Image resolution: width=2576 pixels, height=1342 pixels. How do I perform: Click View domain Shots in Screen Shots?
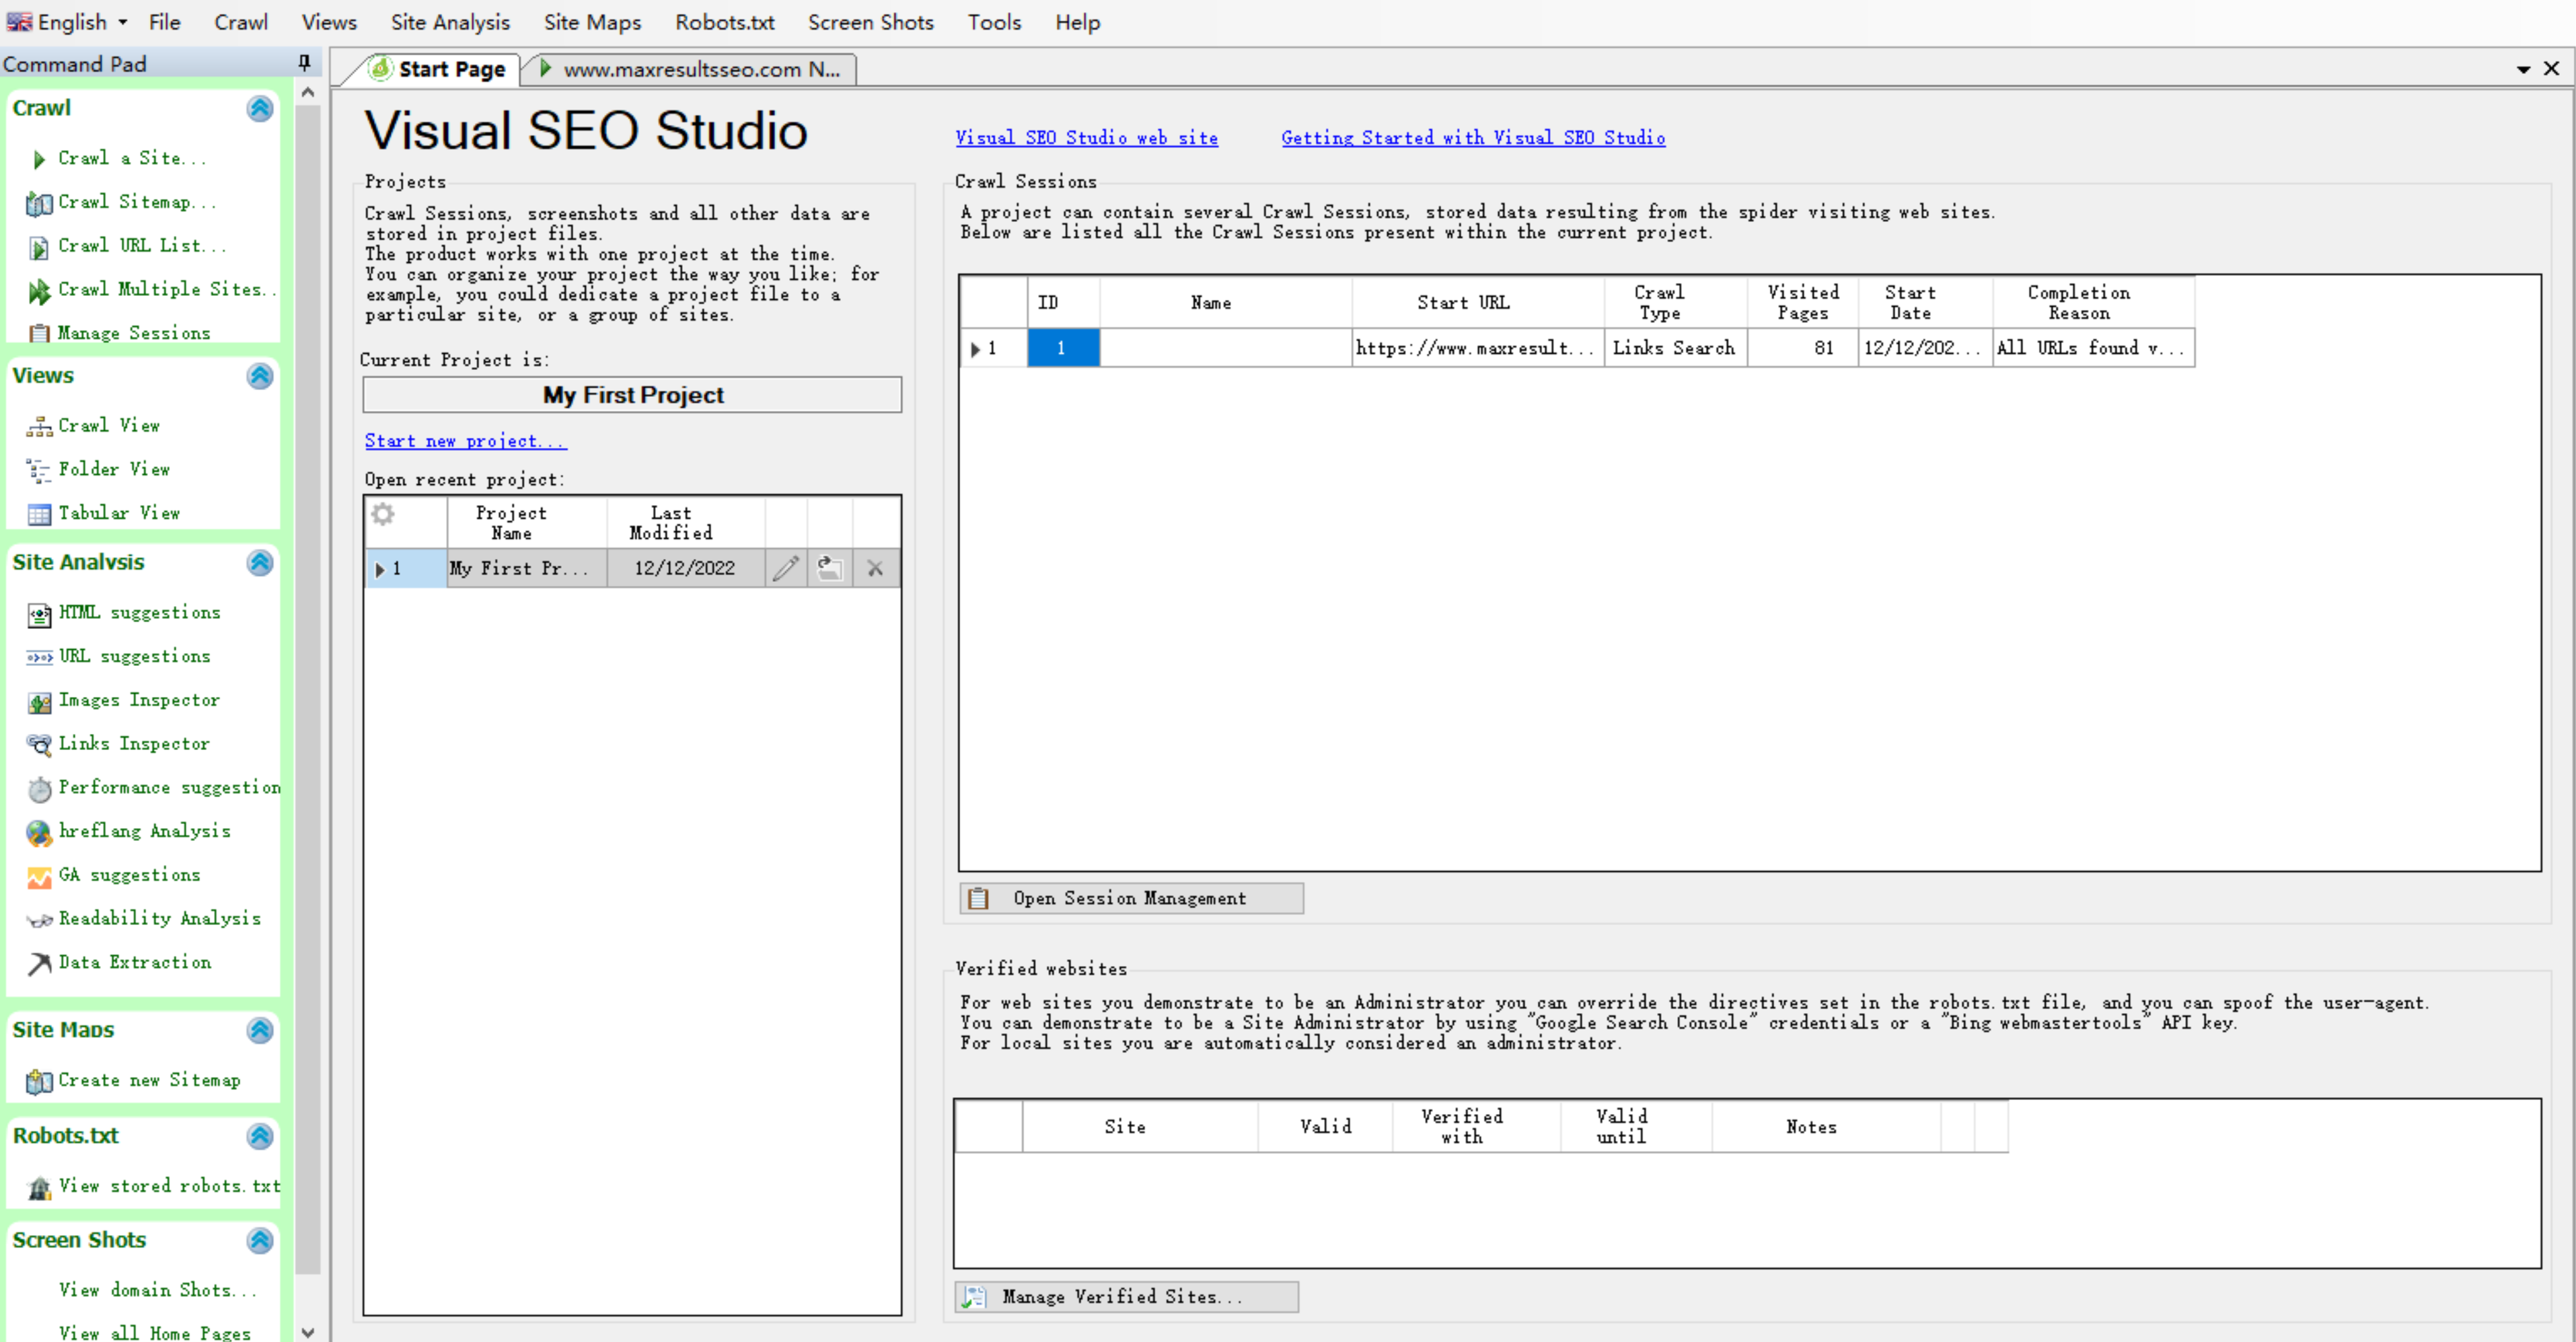(157, 1291)
